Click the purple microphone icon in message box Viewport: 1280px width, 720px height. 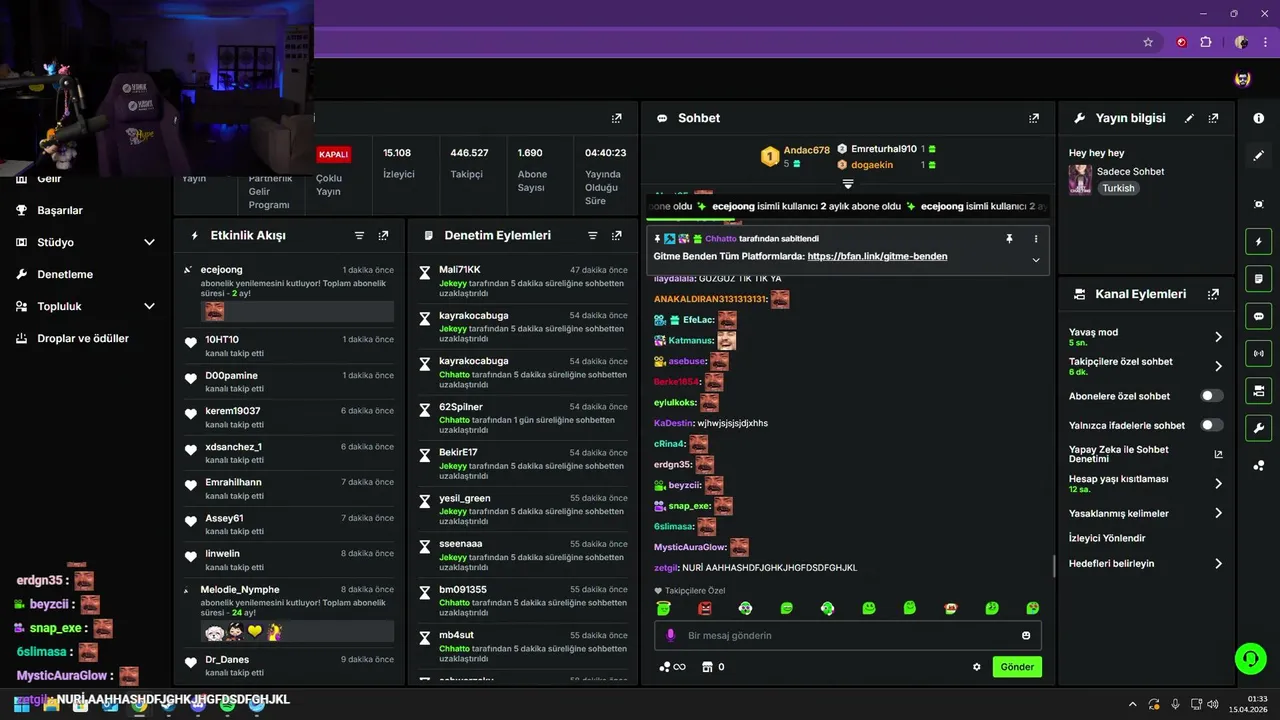[x=670, y=636]
